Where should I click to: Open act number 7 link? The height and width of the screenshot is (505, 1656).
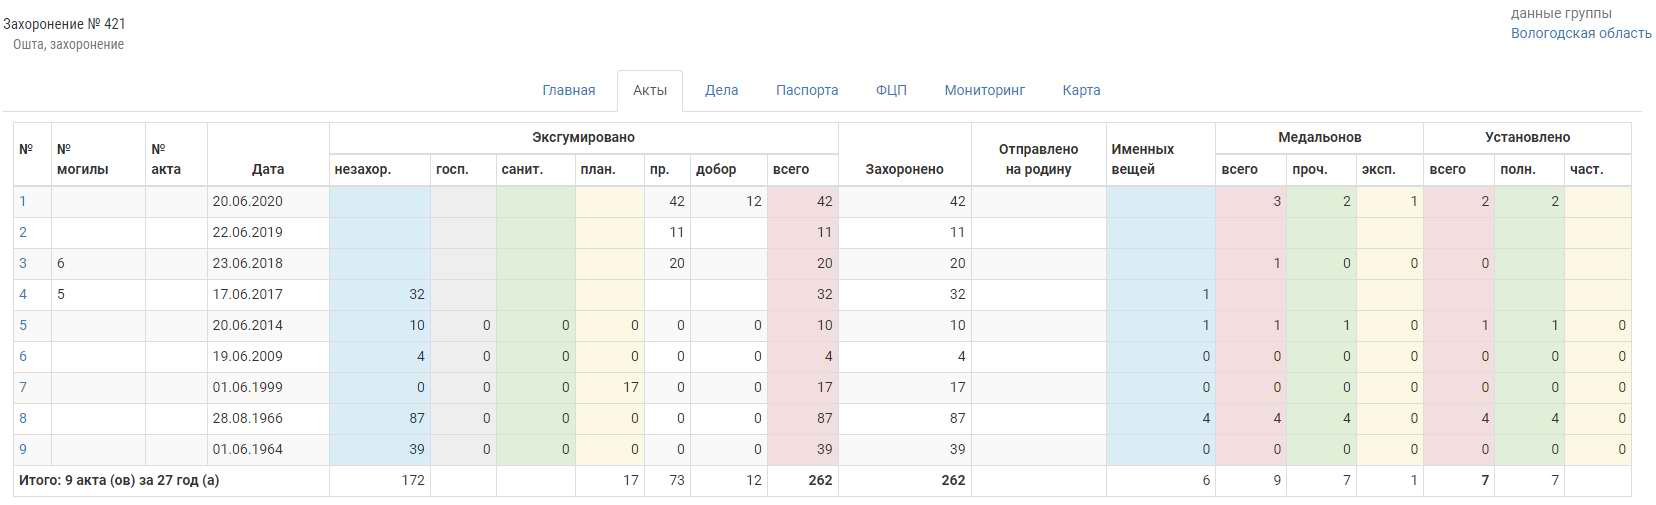click(23, 387)
